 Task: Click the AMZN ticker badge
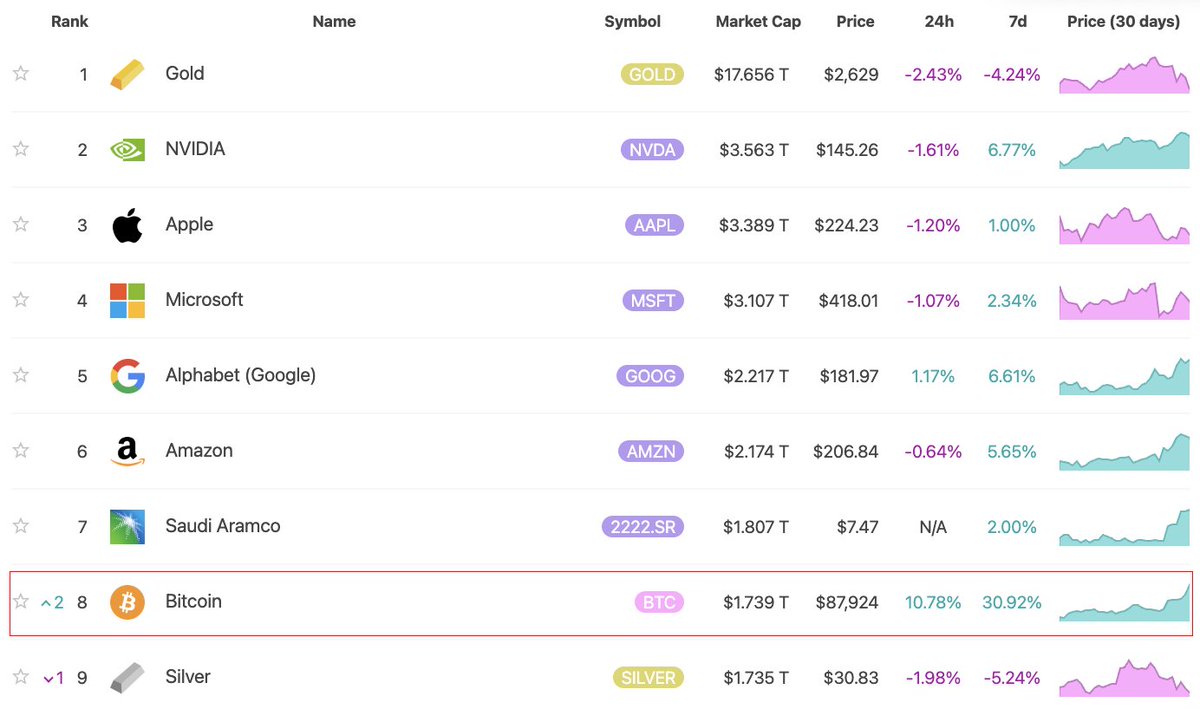[651, 452]
